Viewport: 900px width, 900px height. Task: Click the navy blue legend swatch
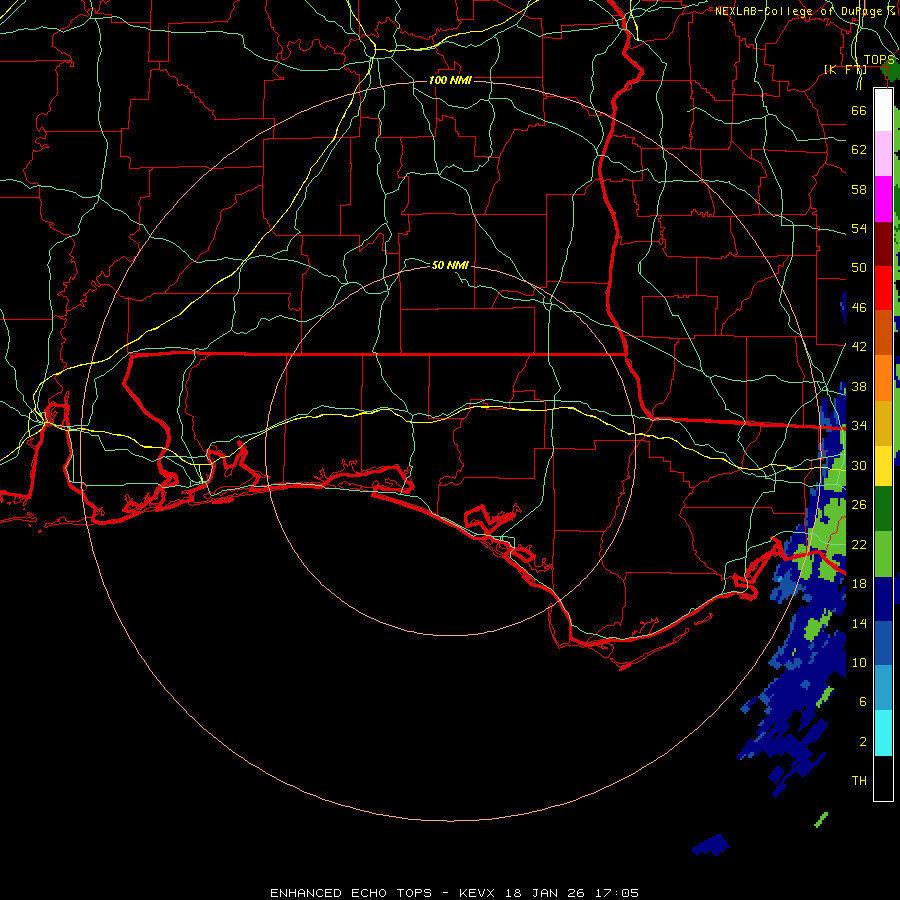click(883, 599)
